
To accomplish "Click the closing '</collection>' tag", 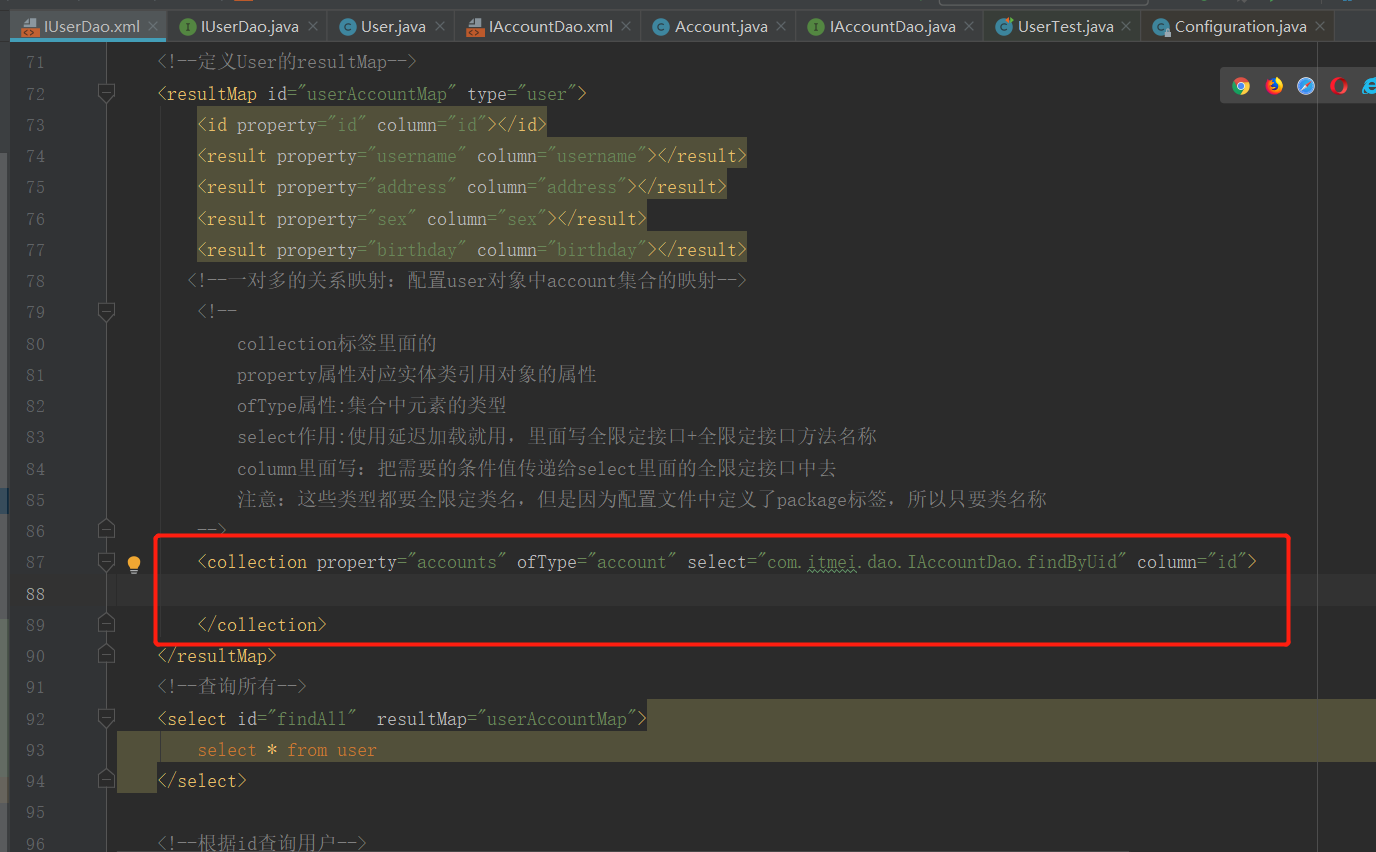I will (262, 625).
